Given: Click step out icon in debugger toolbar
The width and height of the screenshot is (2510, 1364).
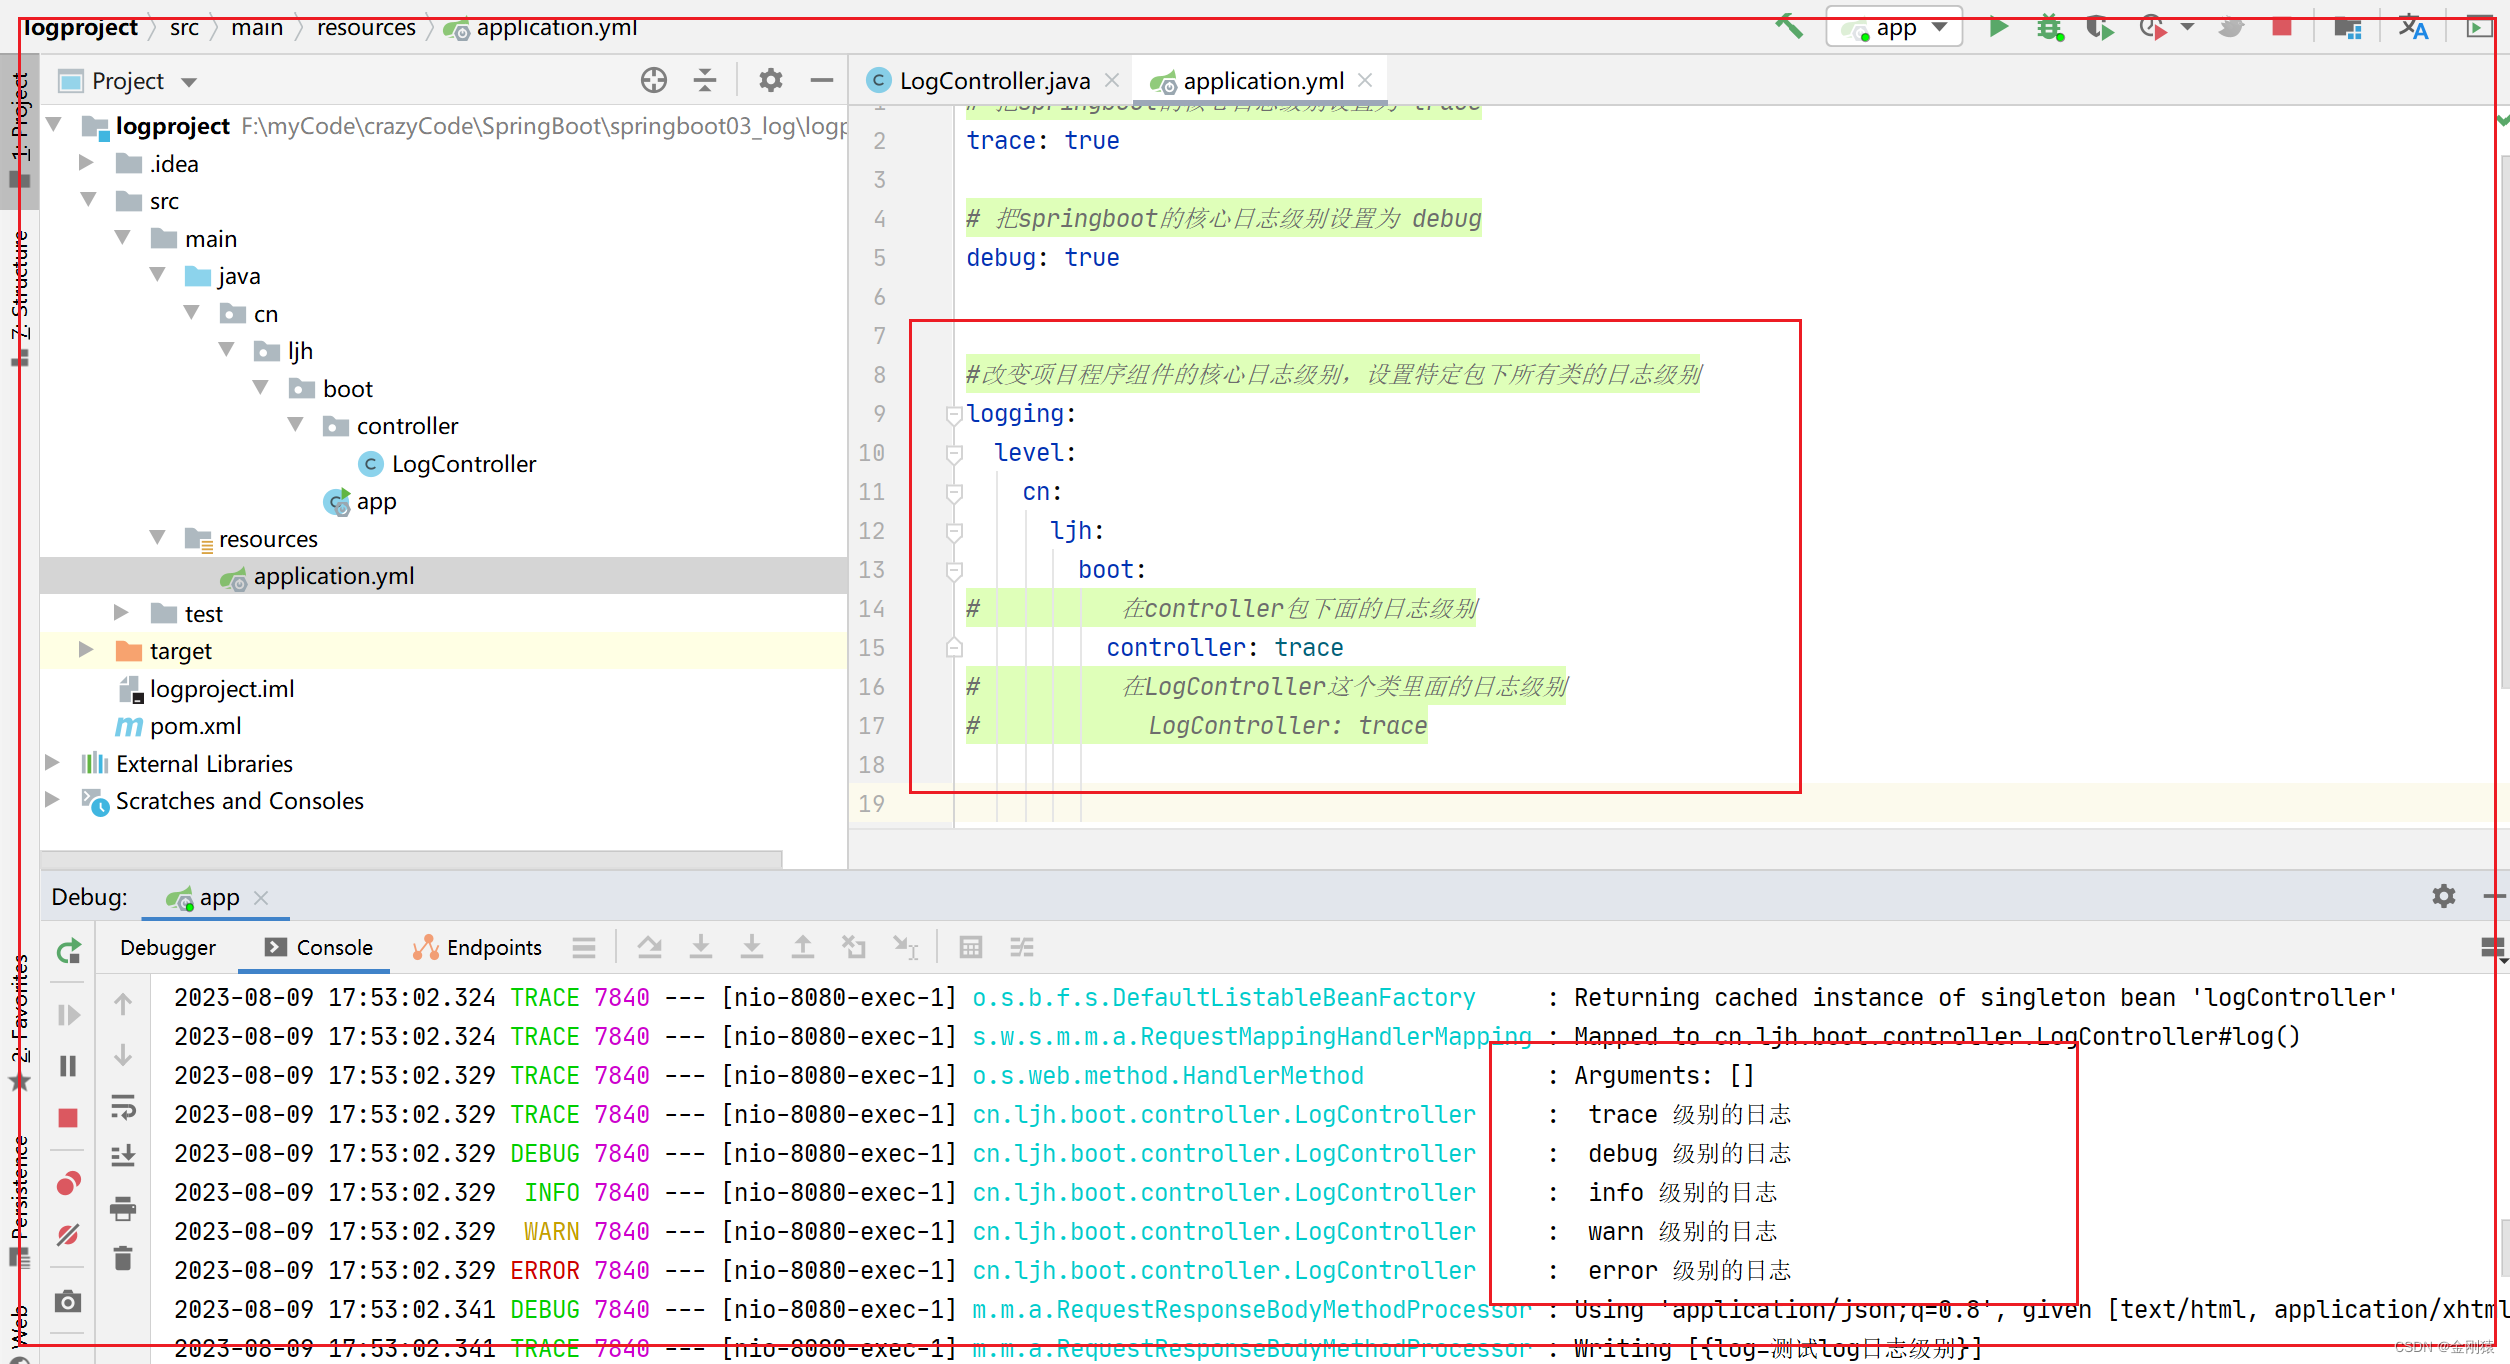Looking at the screenshot, I should click(x=803, y=947).
